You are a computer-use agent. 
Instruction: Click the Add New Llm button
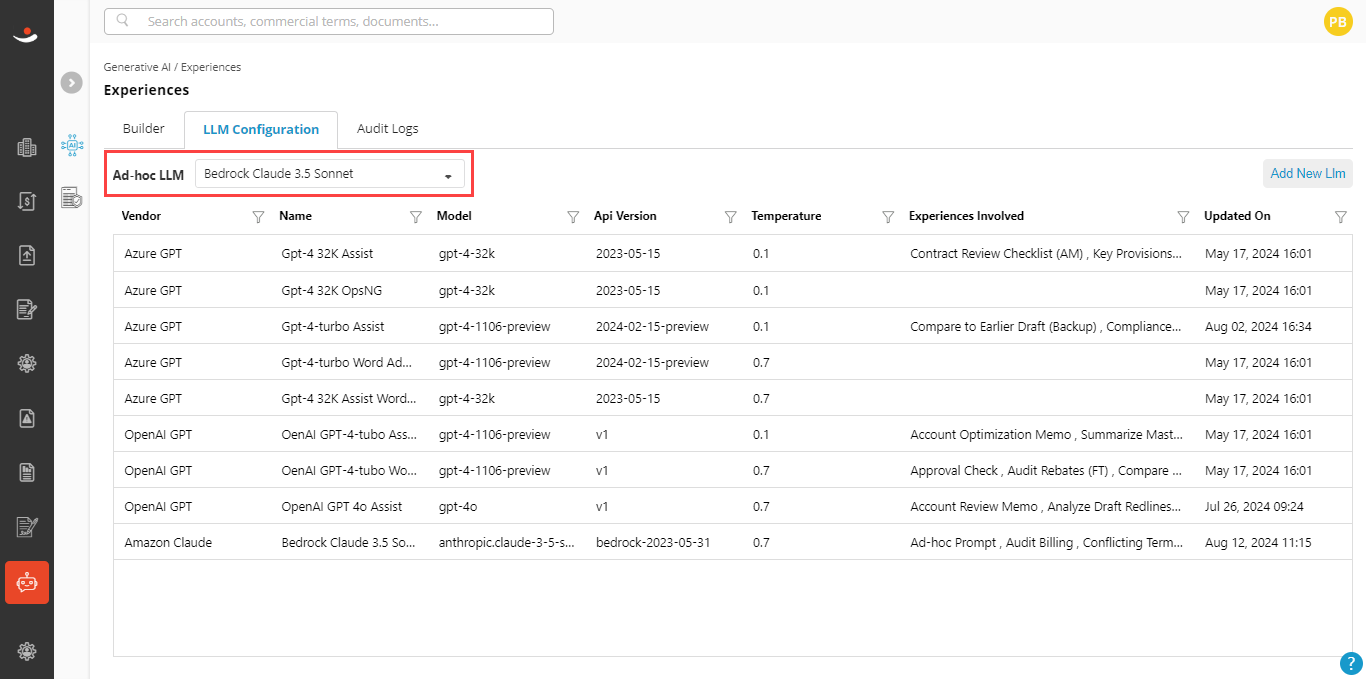tap(1308, 173)
